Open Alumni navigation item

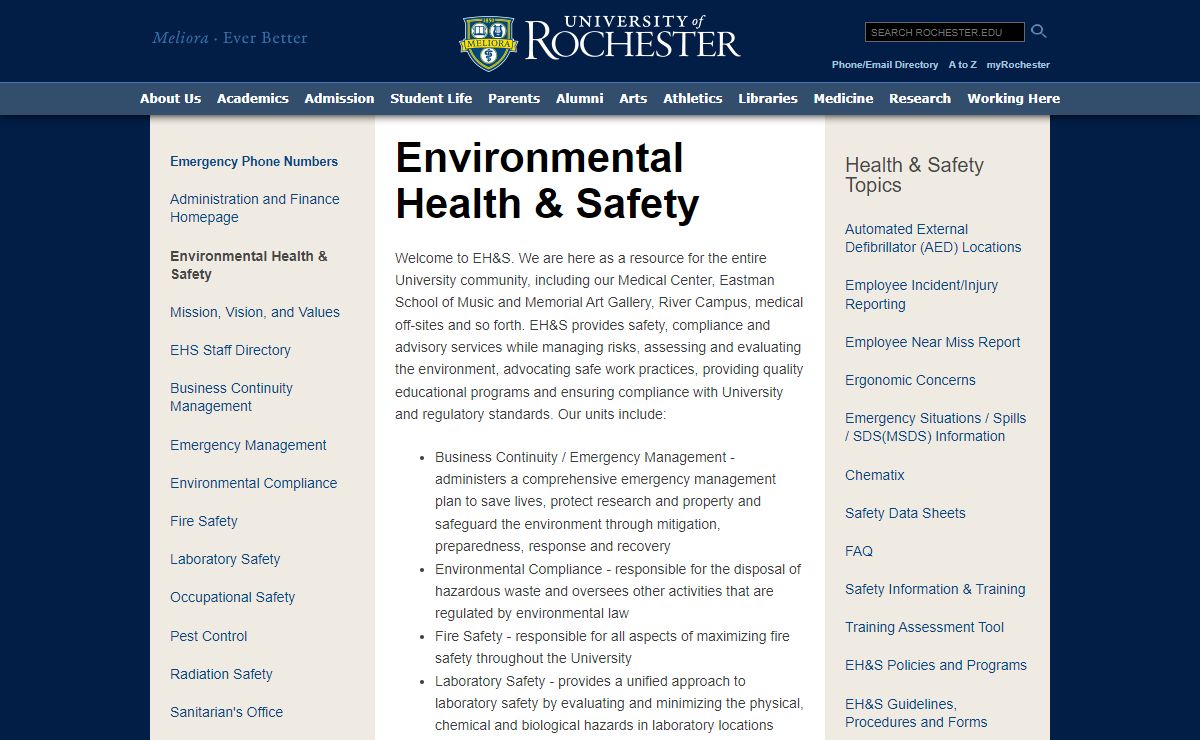pos(580,98)
